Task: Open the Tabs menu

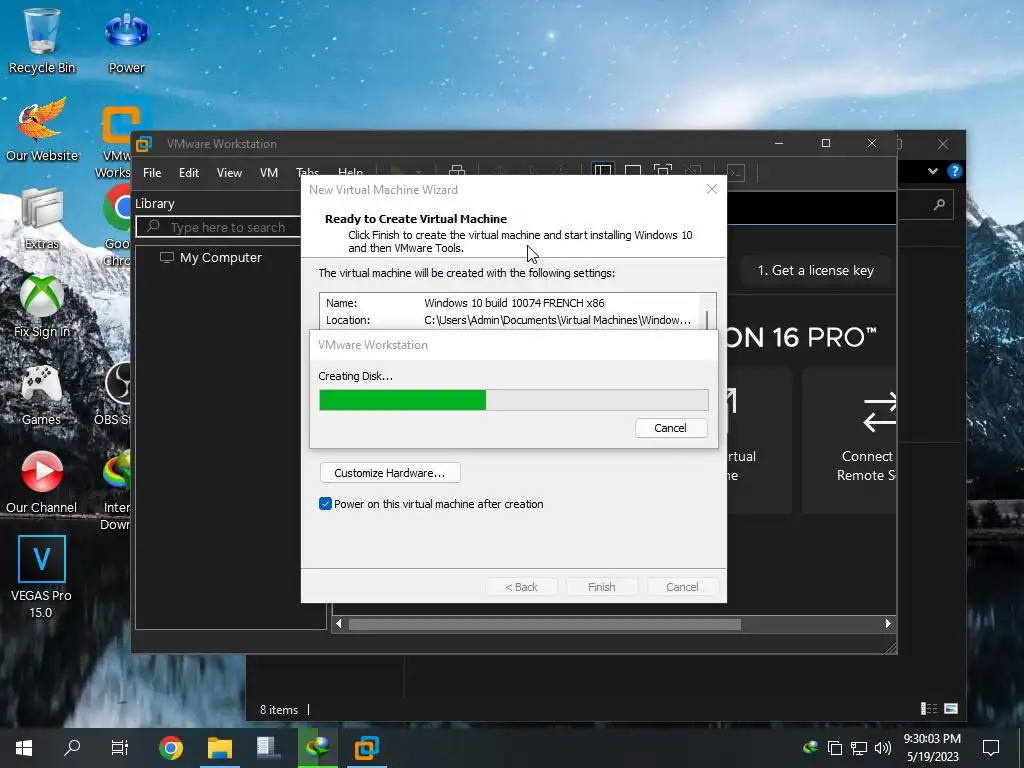Action: (307, 171)
